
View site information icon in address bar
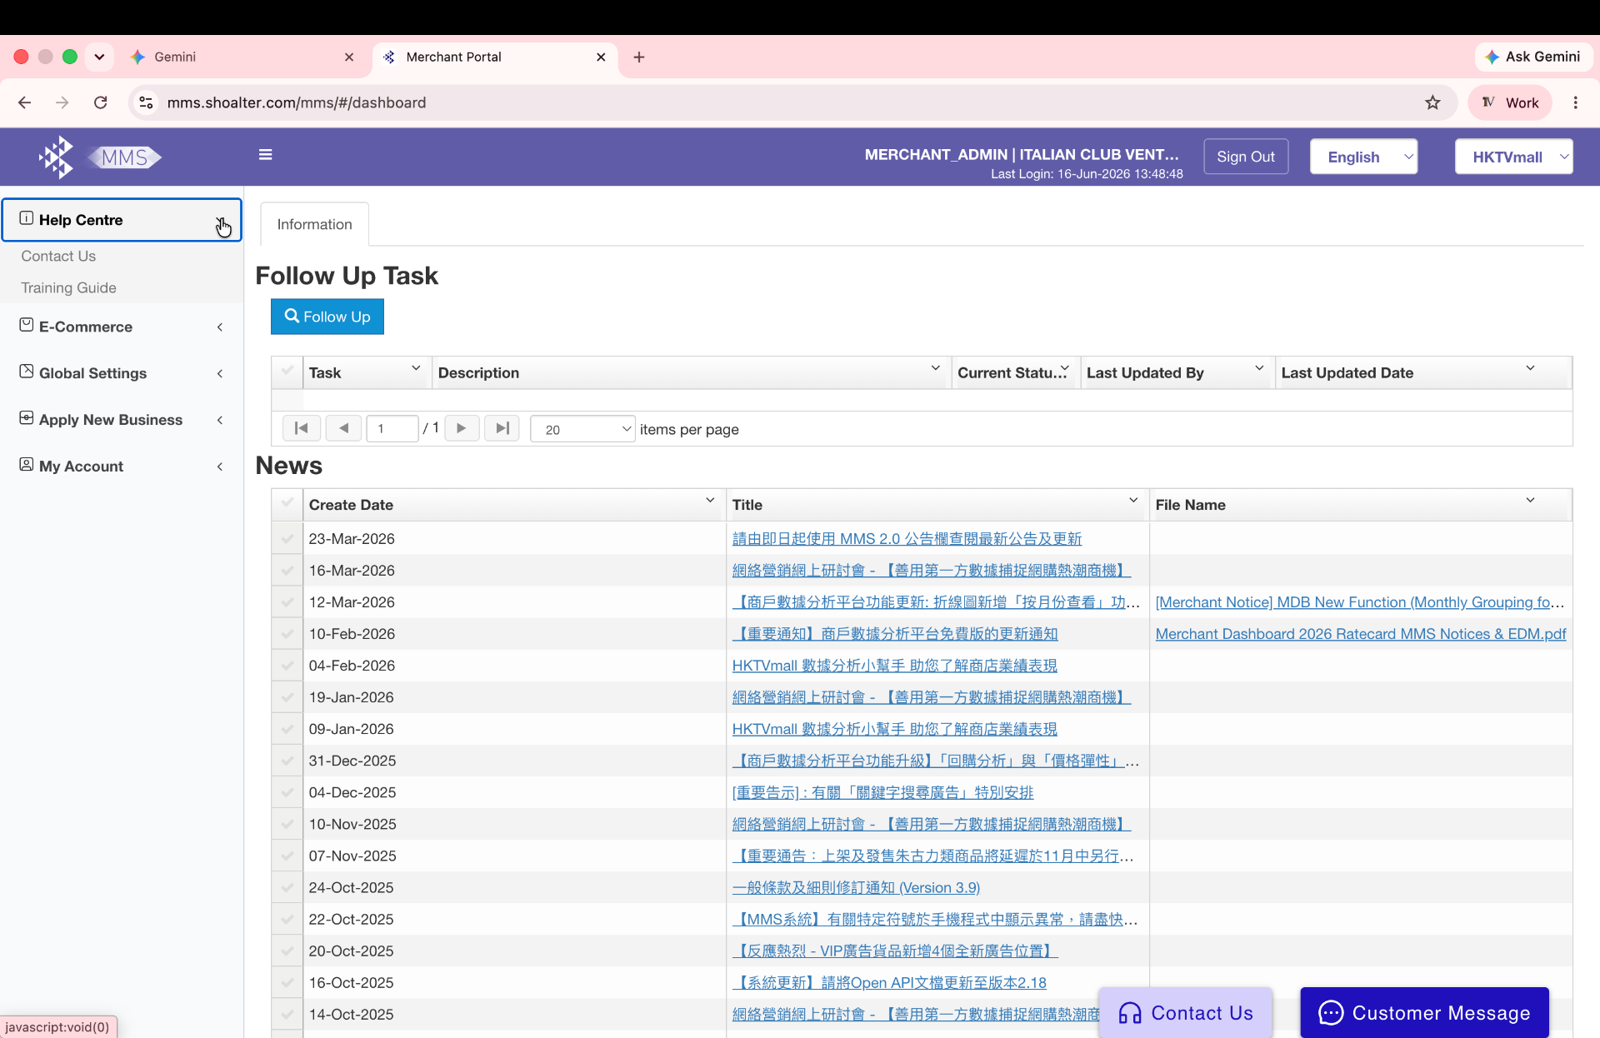[x=146, y=102]
